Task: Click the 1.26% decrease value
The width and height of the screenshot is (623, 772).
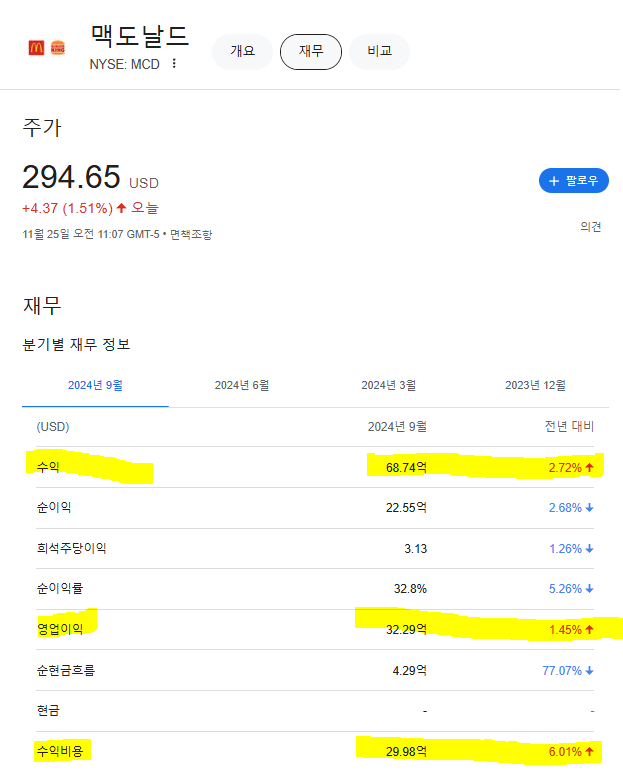Action: [571, 548]
